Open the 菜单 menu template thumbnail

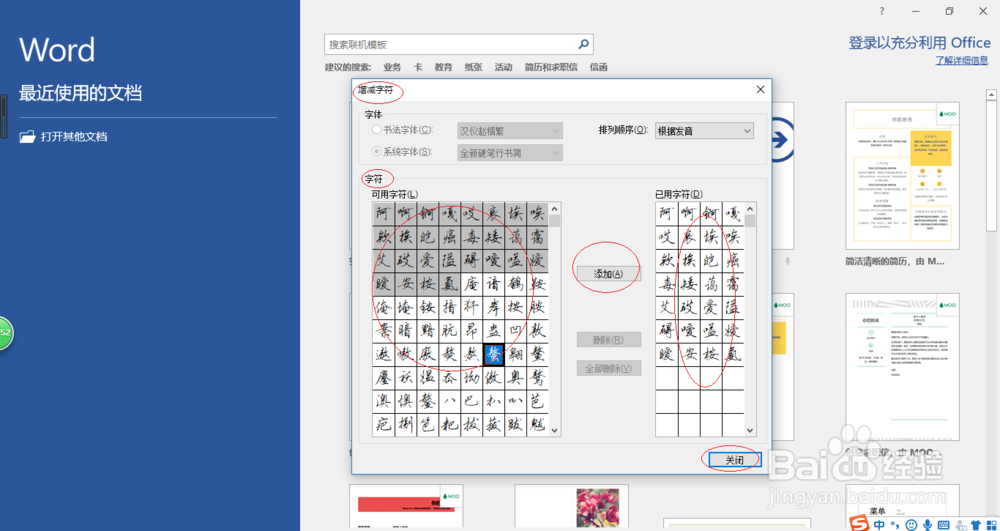[x=902, y=507]
